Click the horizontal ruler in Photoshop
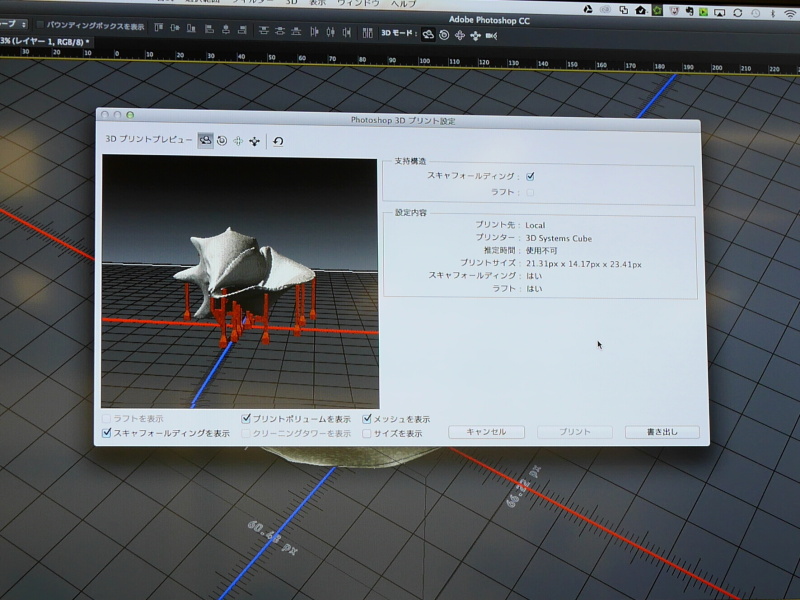Screen dimensions: 800x600 tap(400, 59)
